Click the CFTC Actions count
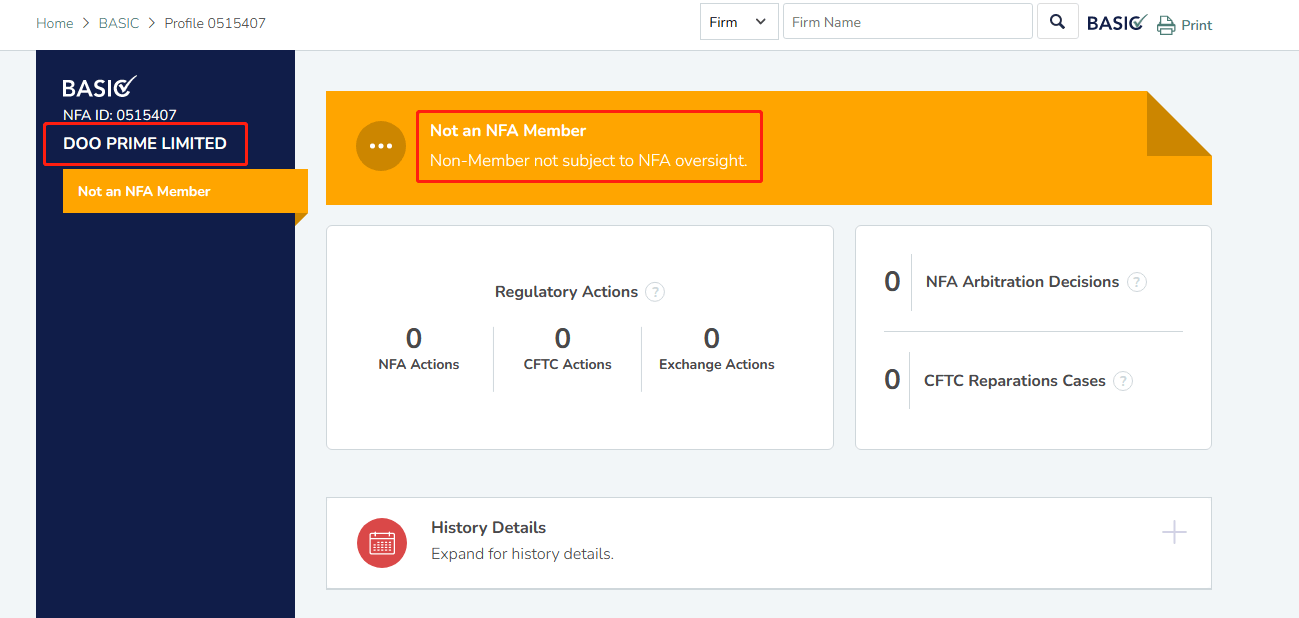This screenshot has height=618, width=1299. pyautogui.click(x=563, y=339)
